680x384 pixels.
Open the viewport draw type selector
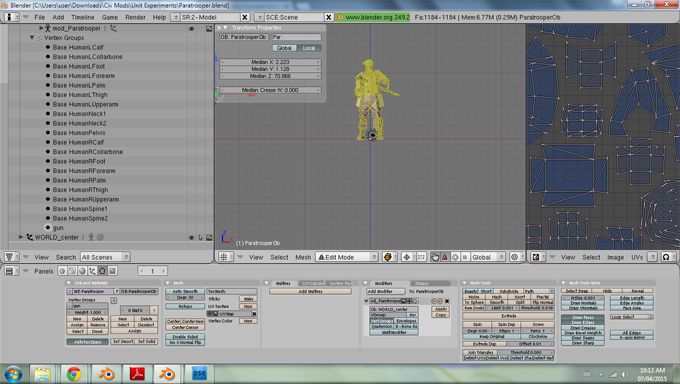pos(388,257)
